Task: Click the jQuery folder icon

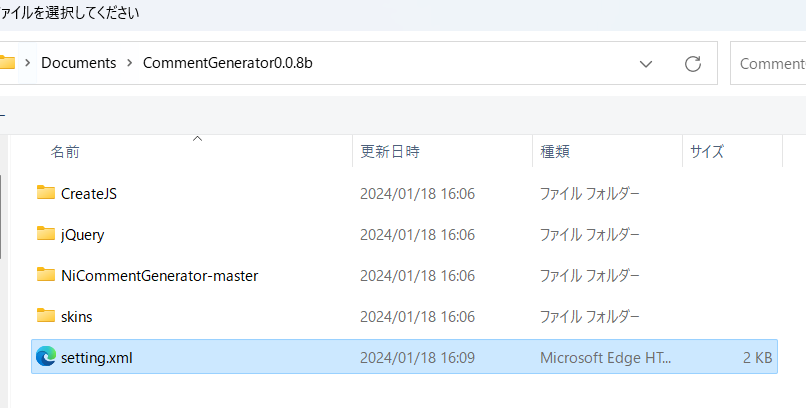Action: click(45, 234)
